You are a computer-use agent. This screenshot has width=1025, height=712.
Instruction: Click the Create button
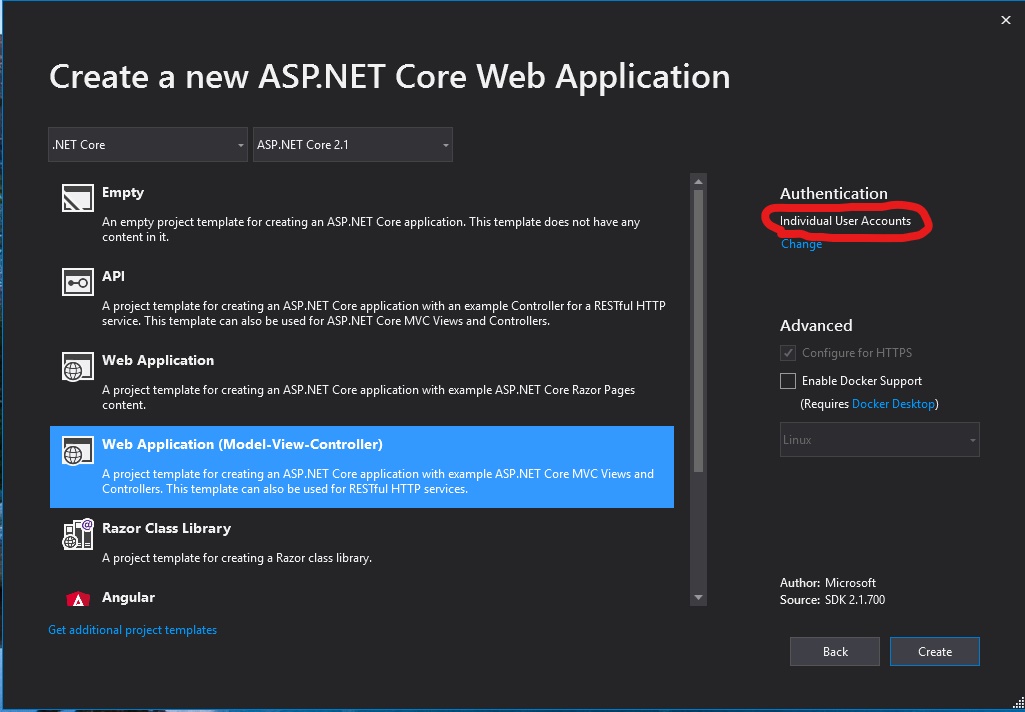click(x=935, y=651)
